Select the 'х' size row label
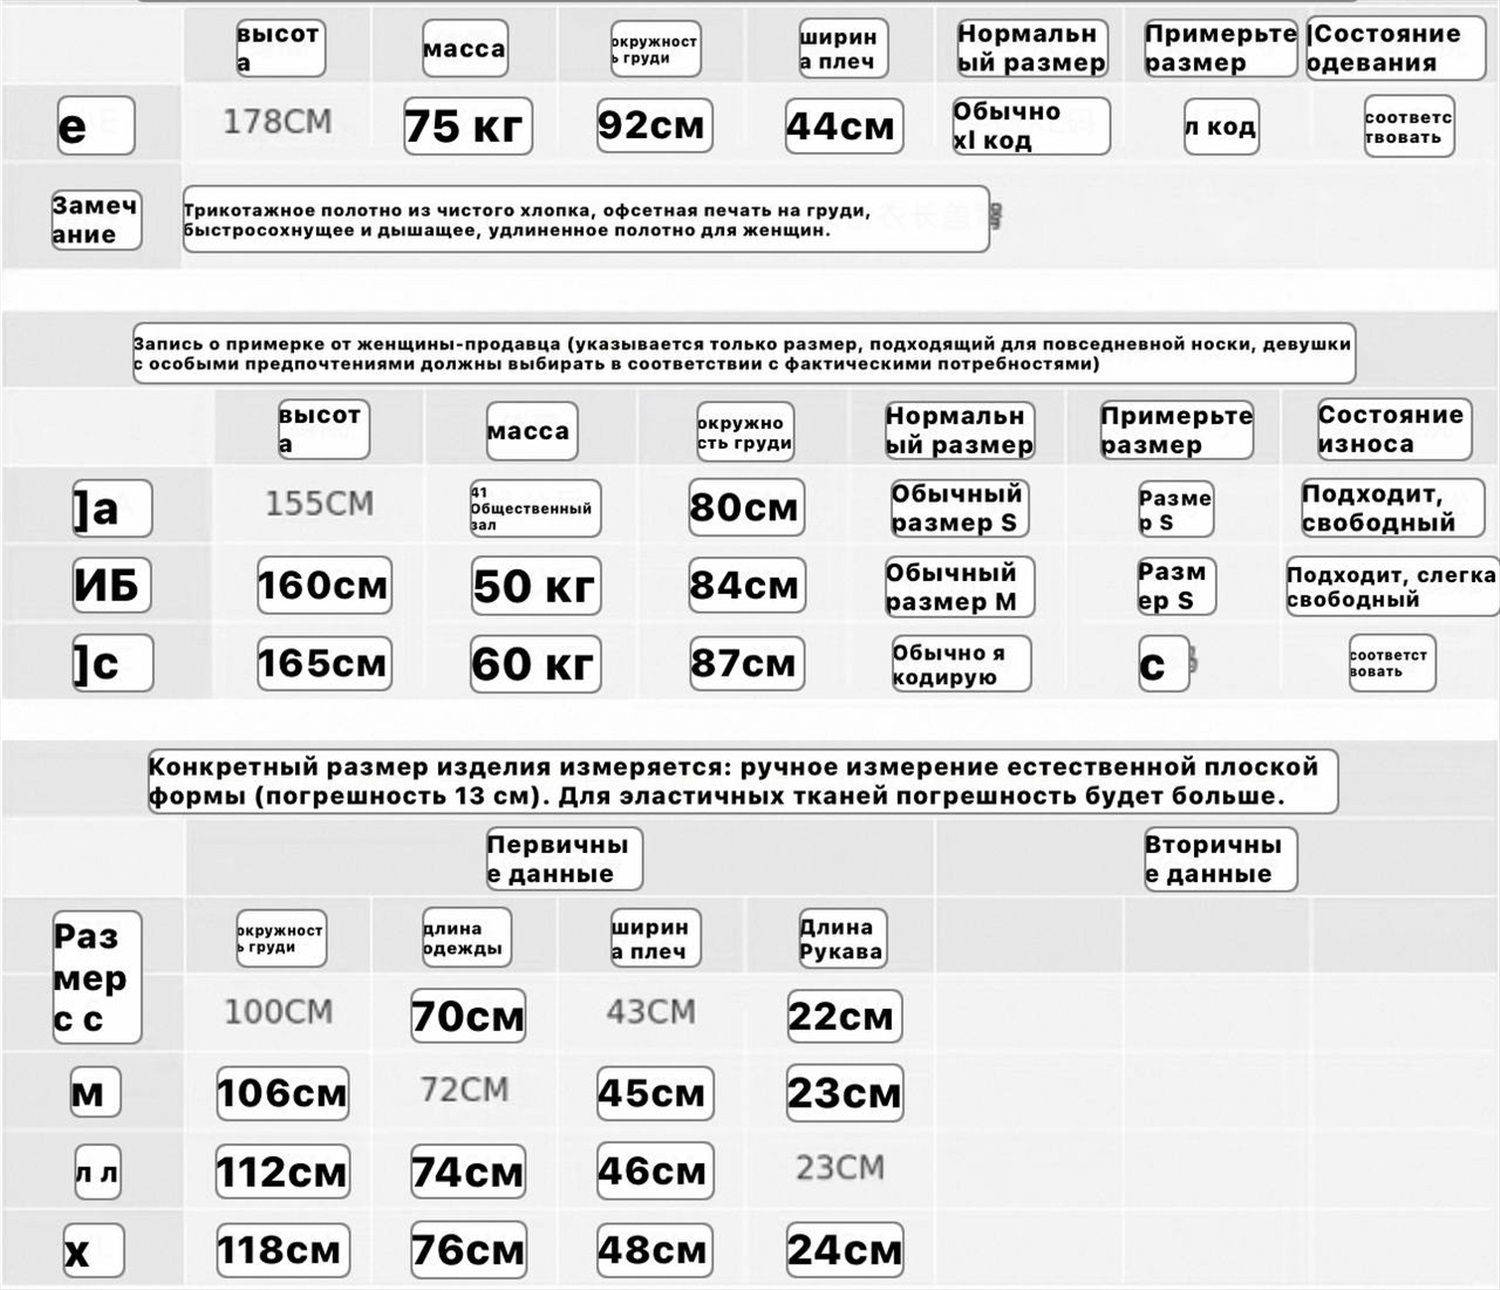 pyautogui.click(x=93, y=1250)
